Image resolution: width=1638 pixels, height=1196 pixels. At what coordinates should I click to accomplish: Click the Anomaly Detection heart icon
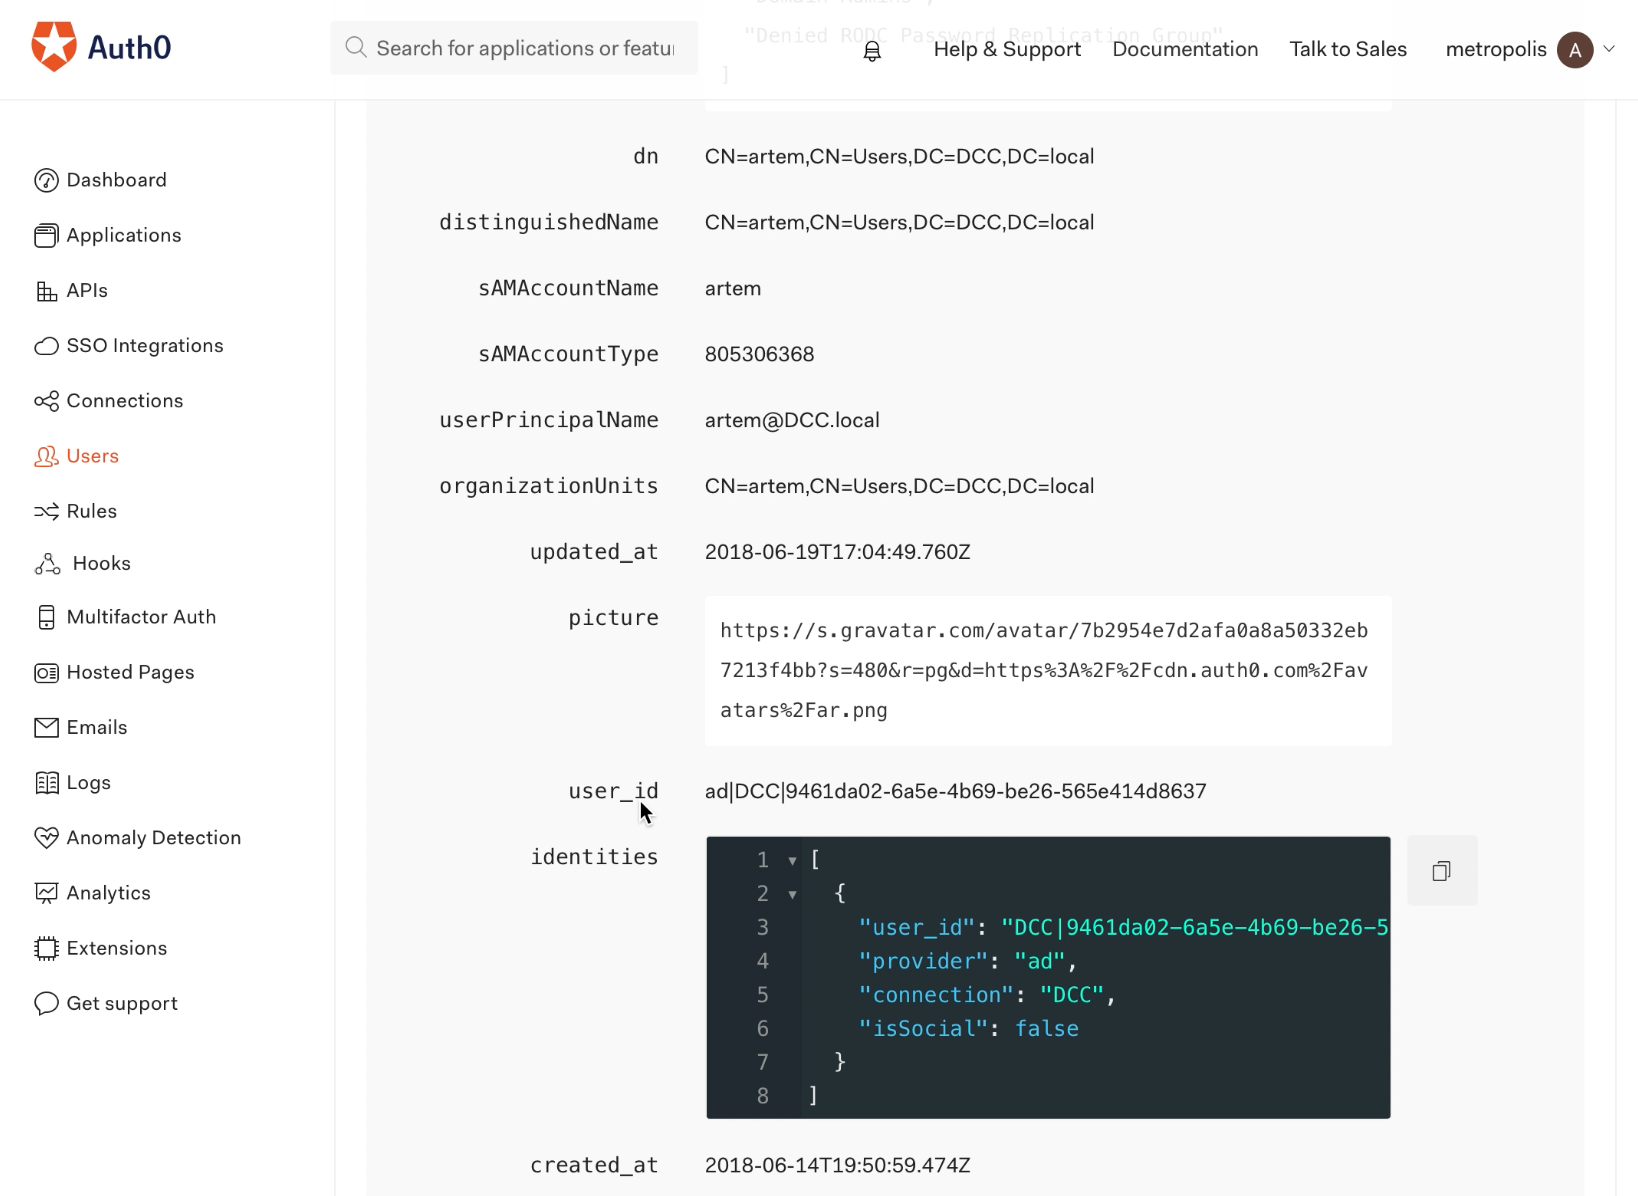point(46,838)
